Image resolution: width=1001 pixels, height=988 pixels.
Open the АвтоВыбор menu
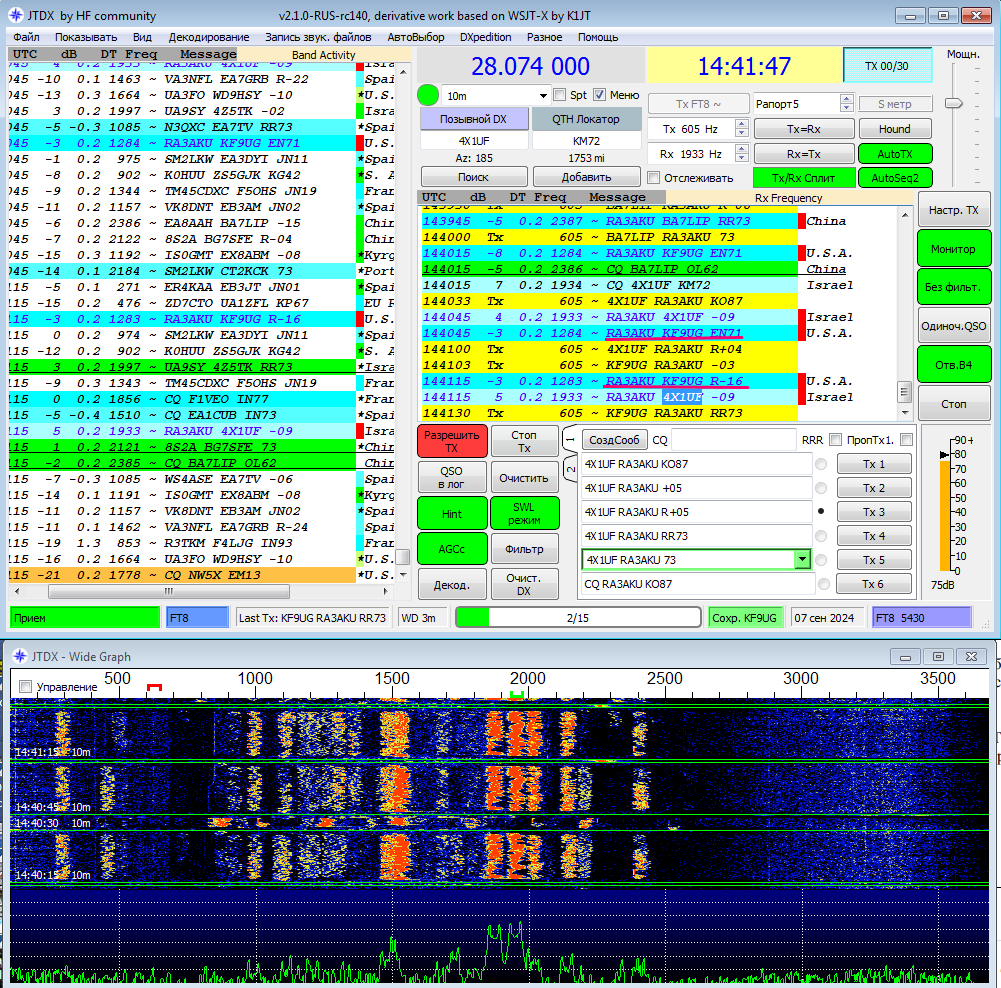point(416,37)
